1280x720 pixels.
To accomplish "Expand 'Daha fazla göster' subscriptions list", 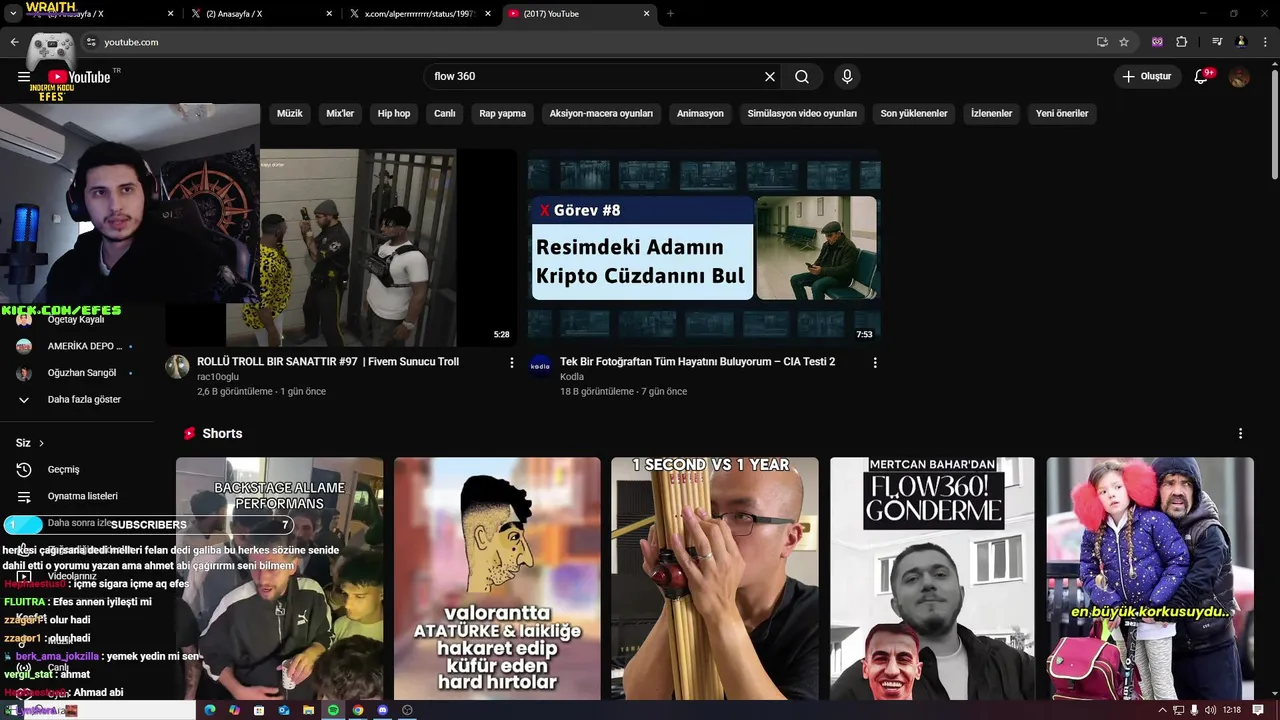I will point(84,399).
